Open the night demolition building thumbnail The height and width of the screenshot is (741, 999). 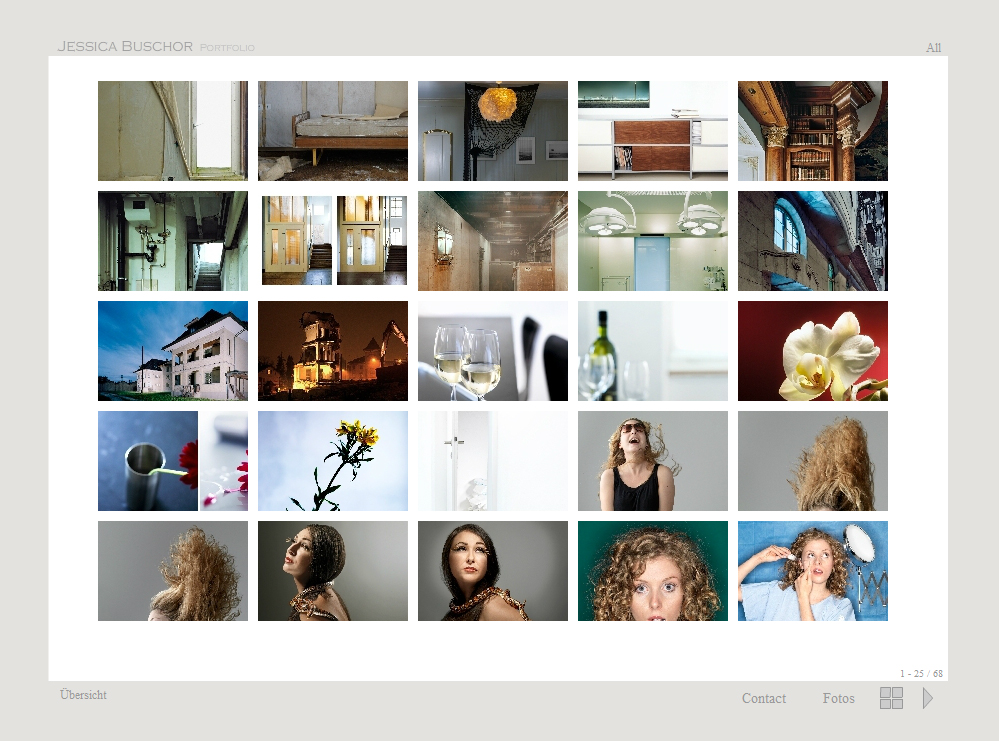point(333,351)
